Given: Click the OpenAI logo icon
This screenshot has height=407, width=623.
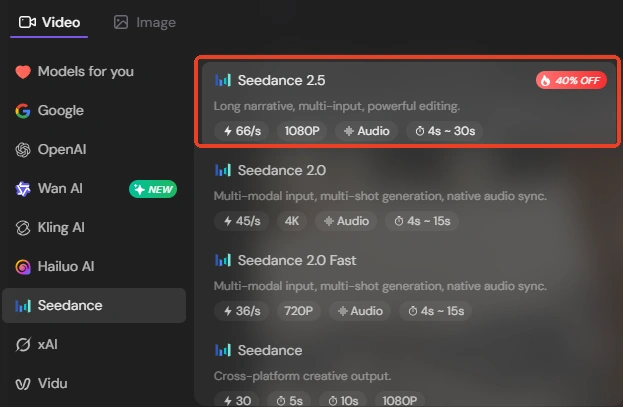Looking at the screenshot, I should 23,150.
